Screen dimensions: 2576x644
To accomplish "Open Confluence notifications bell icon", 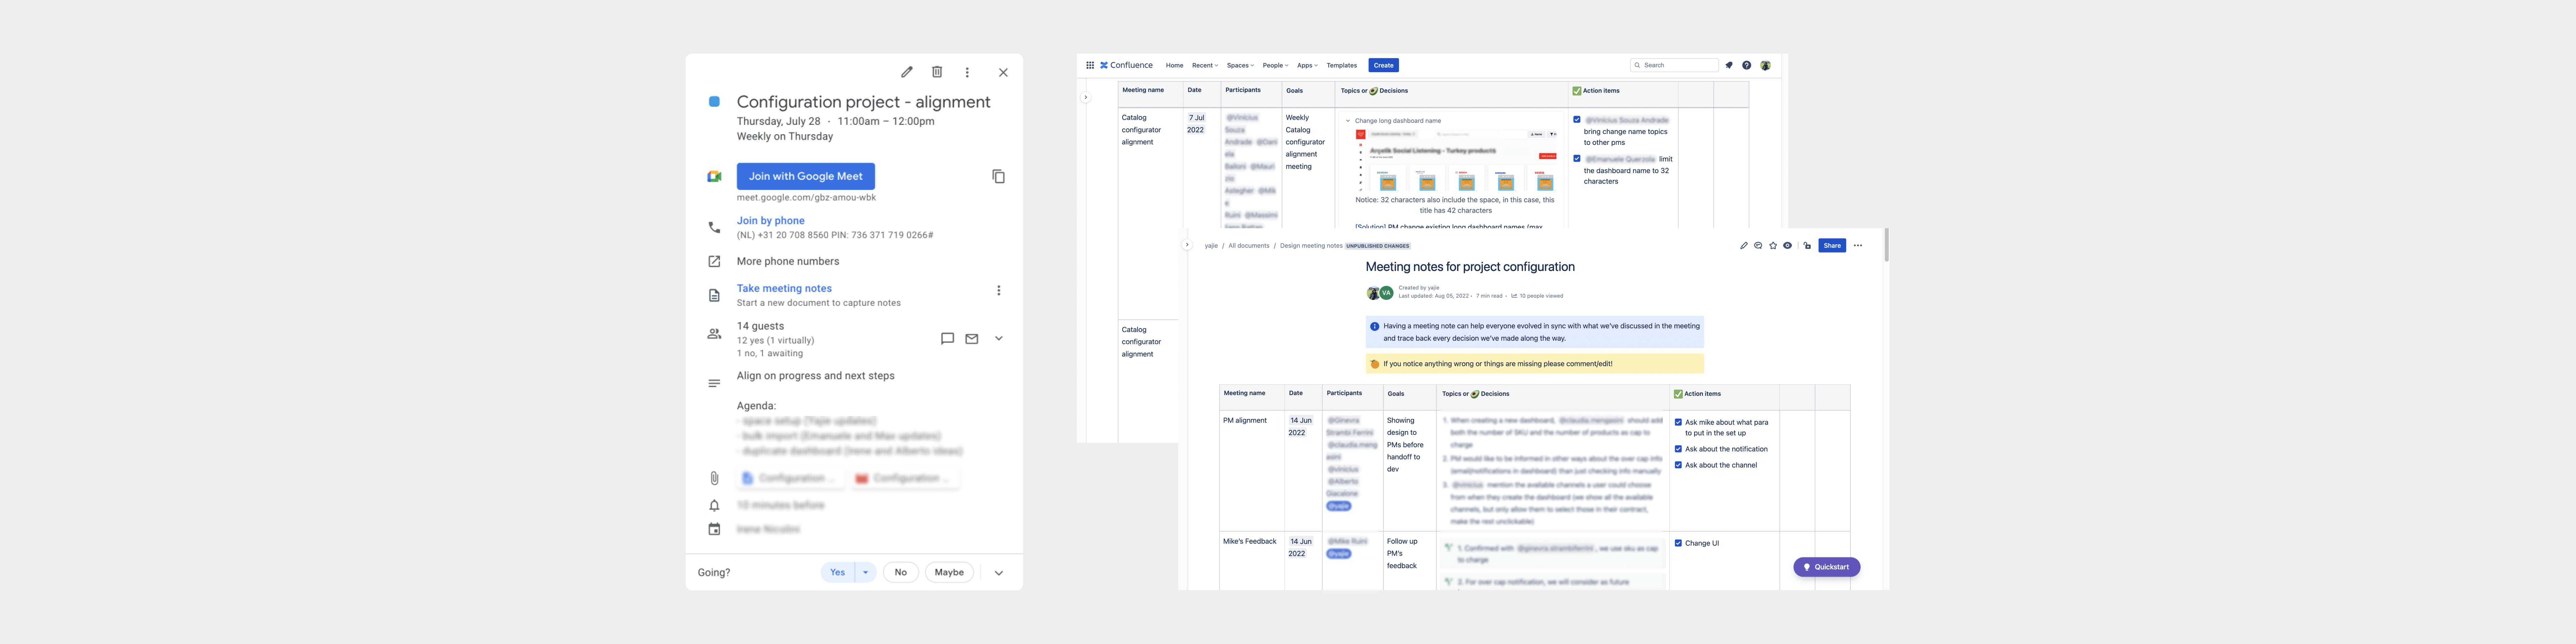I will (x=1729, y=65).
